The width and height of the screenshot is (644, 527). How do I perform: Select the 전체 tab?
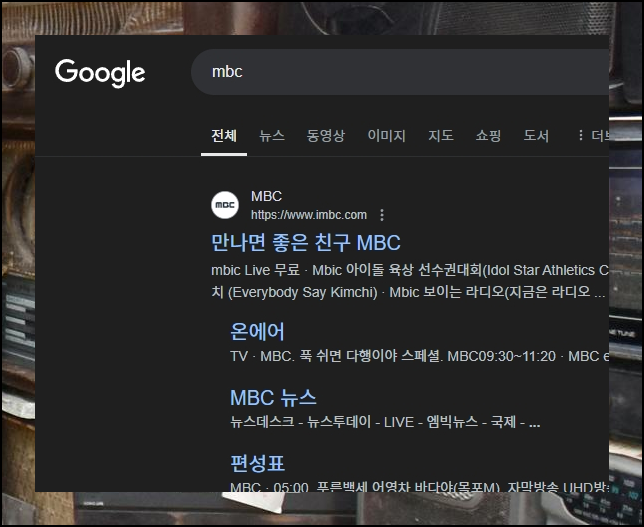pyautogui.click(x=224, y=136)
